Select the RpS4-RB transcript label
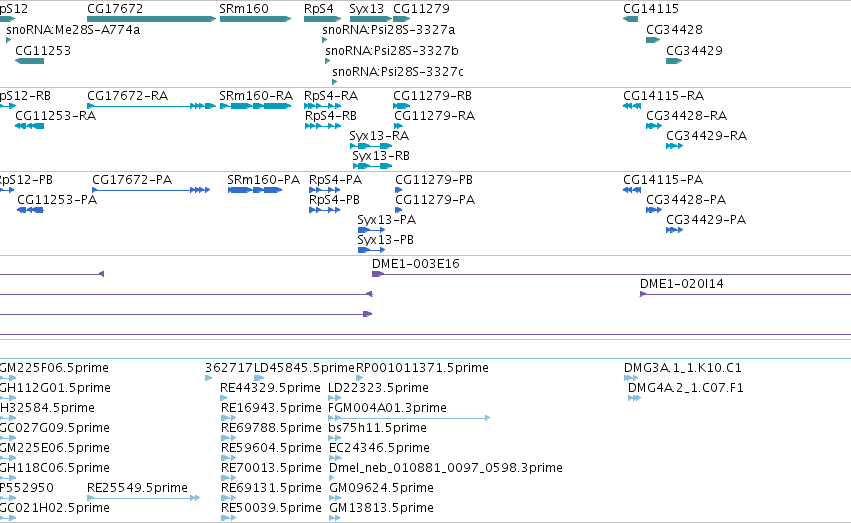851x523 pixels. (331, 116)
